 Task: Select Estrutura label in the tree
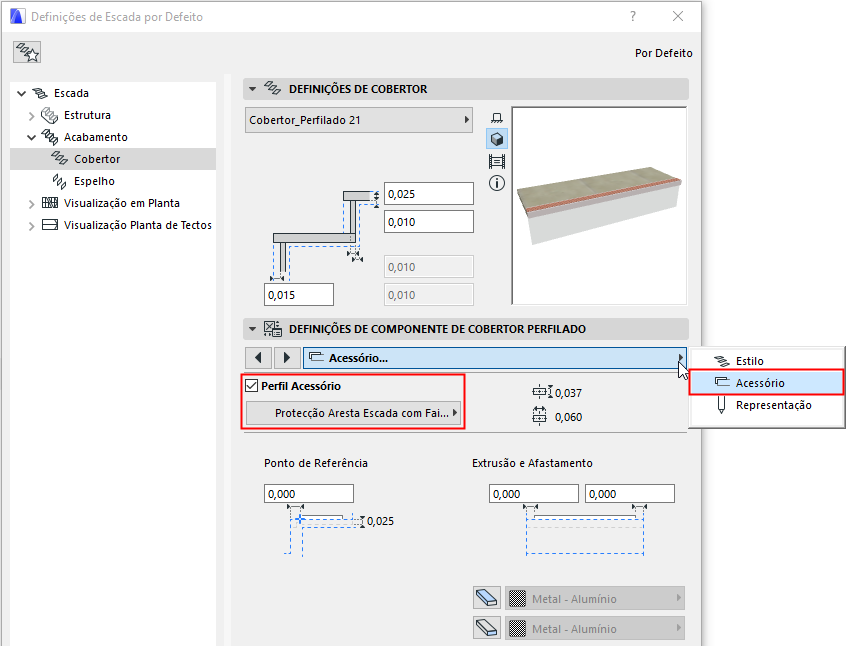coord(87,115)
